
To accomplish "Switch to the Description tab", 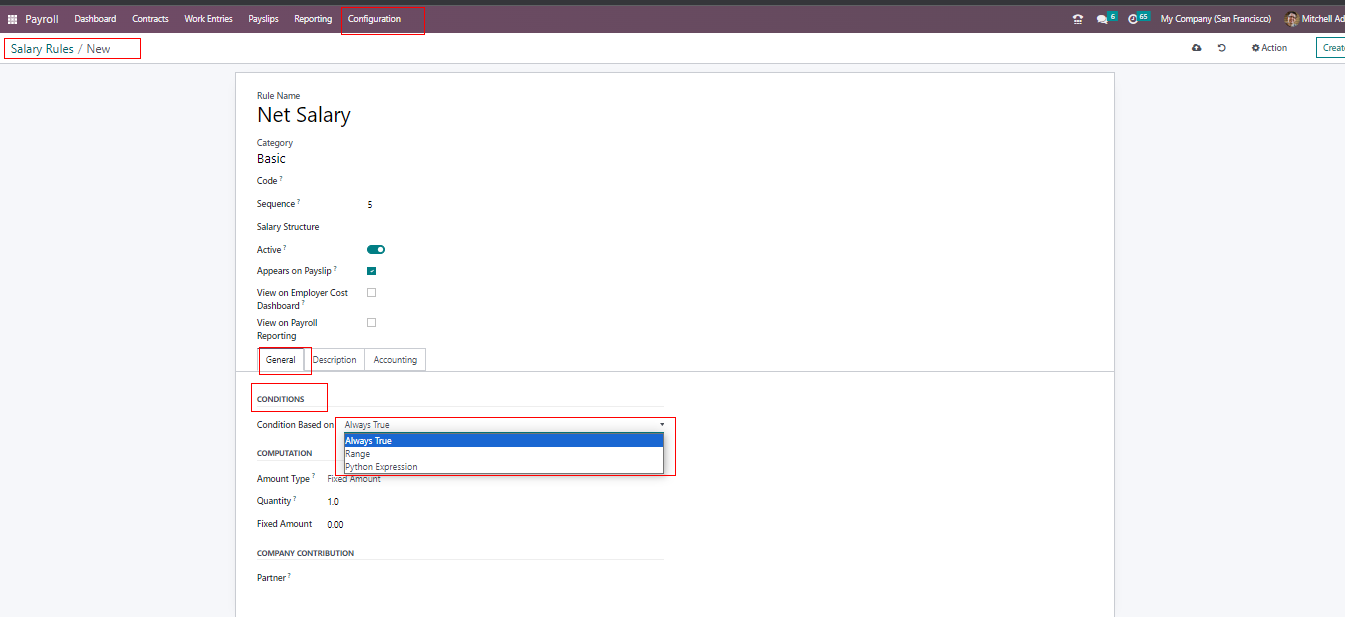I will click(334, 360).
